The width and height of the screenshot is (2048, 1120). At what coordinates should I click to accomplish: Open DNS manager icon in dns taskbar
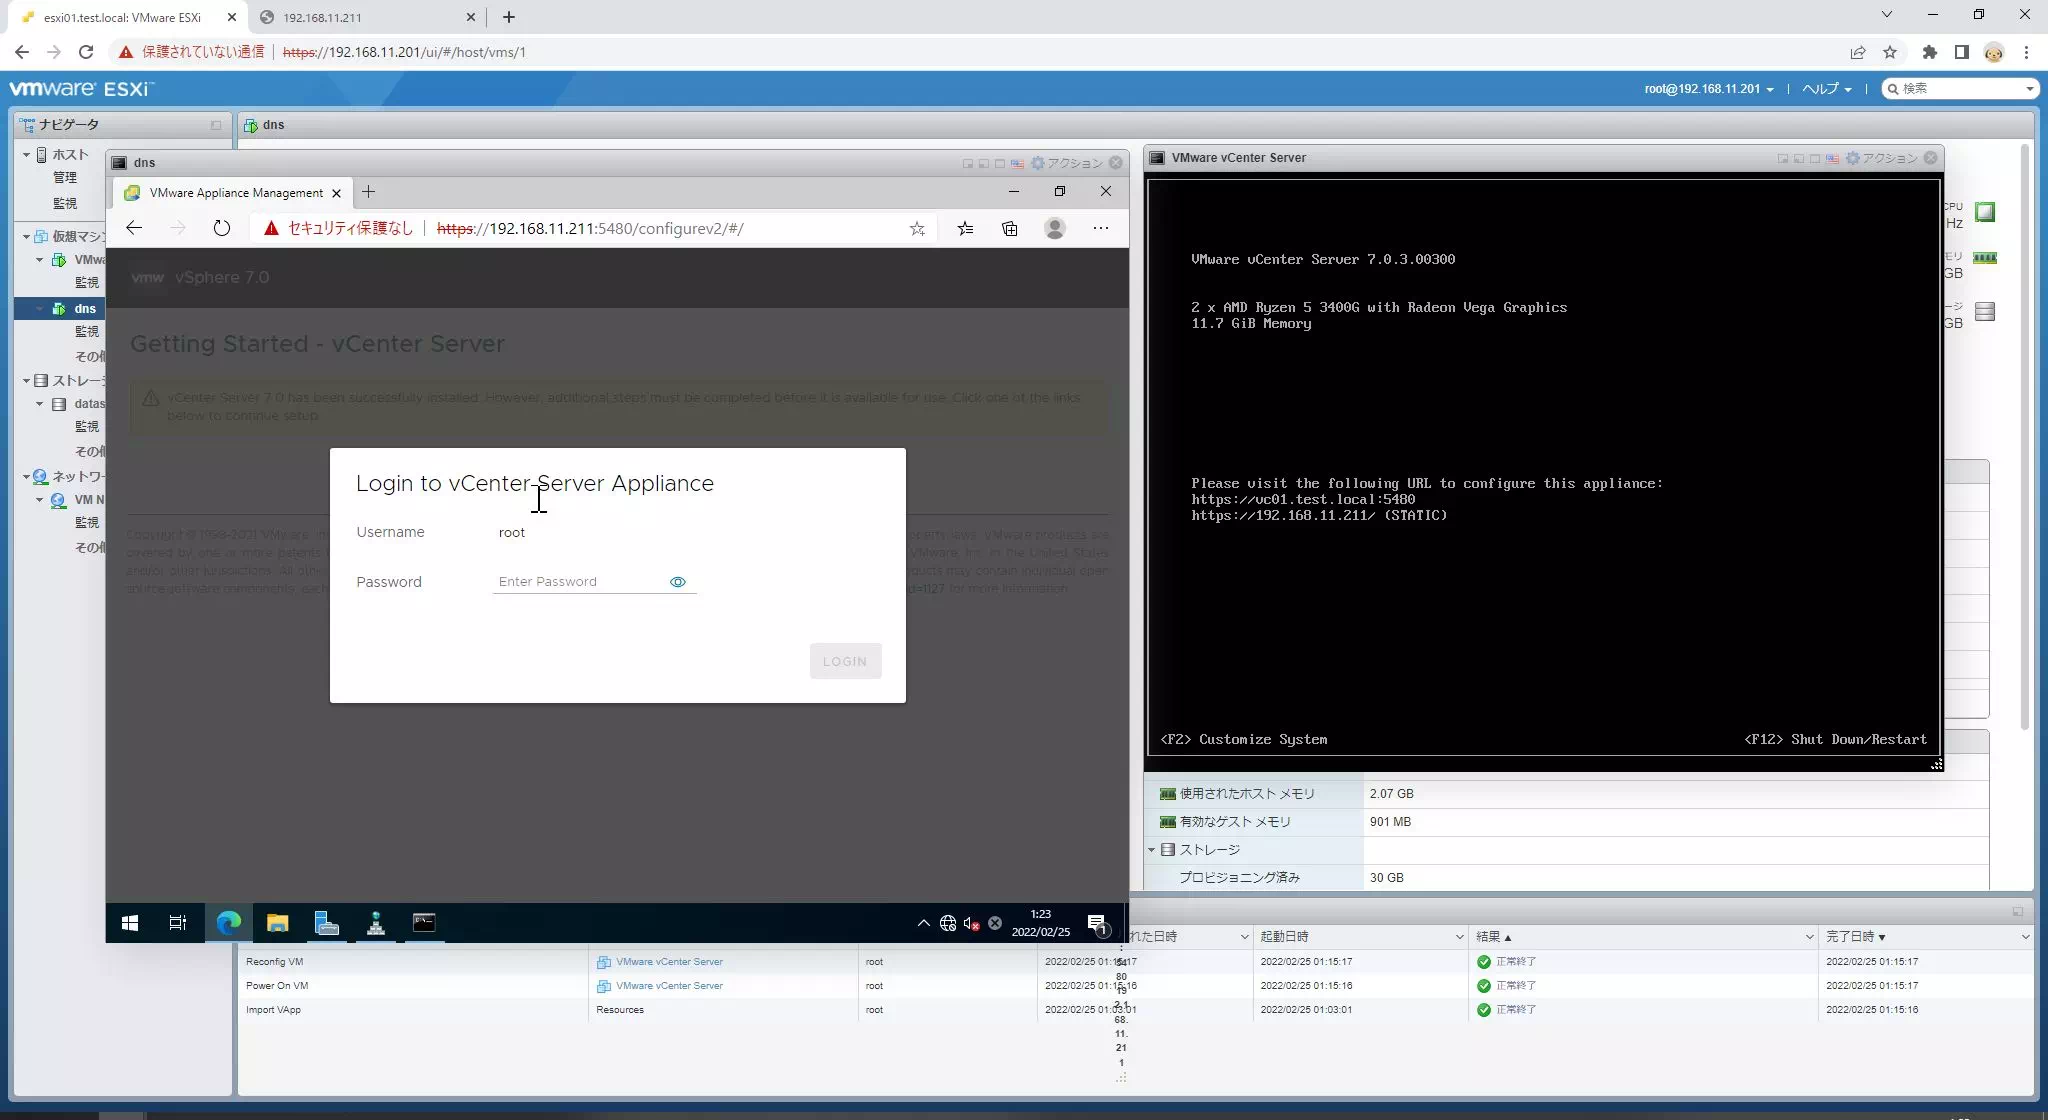[376, 923]
